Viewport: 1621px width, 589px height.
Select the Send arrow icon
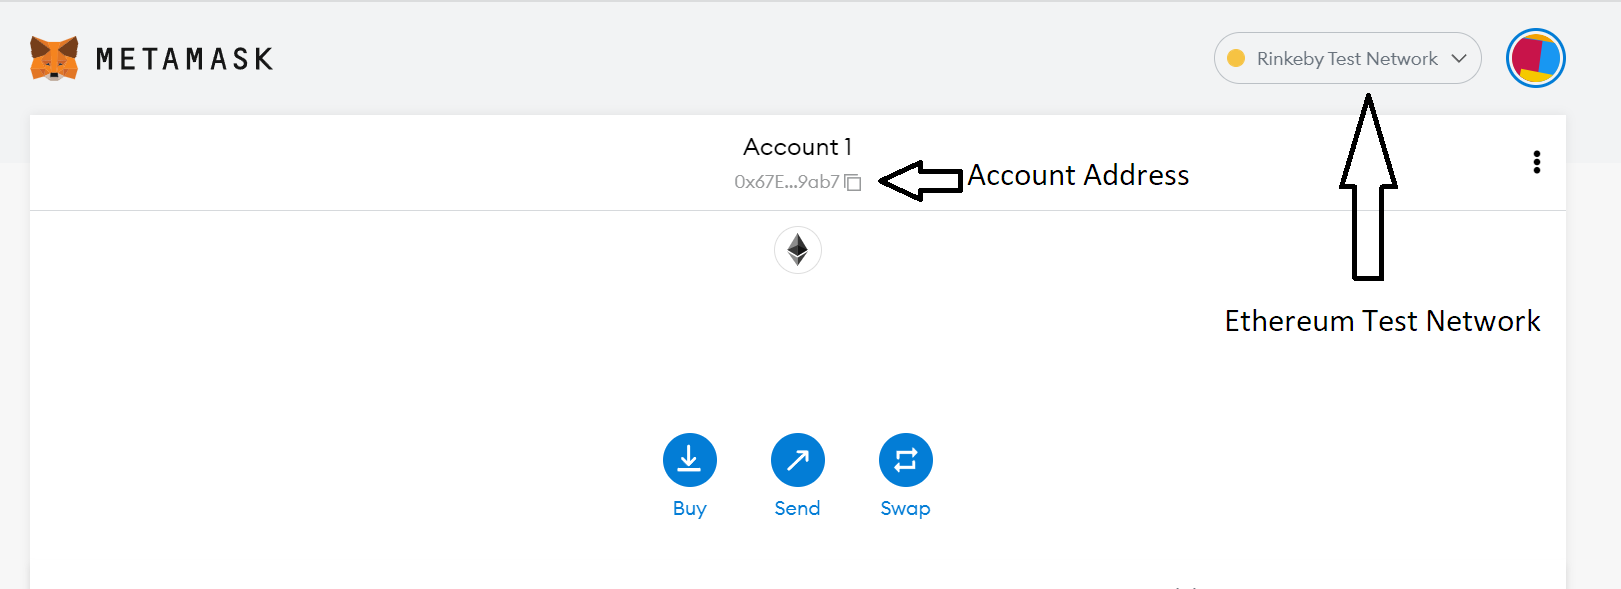[x=797, y=458]
